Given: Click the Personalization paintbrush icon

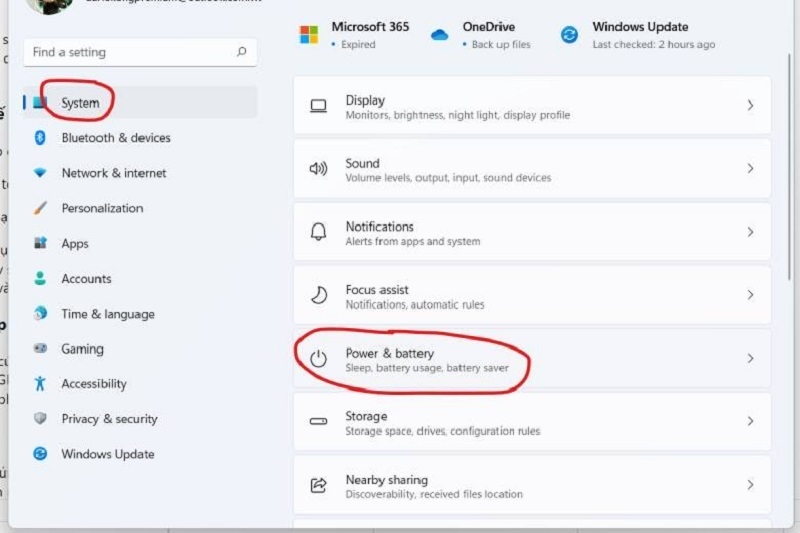Looking at the screenshot, I should tap(40, 208).
